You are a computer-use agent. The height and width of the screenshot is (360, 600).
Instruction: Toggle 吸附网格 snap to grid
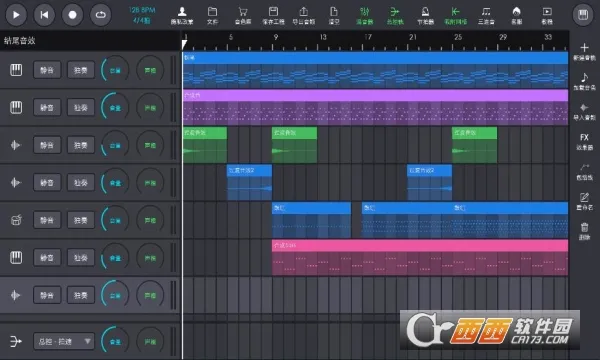point(455,16)
